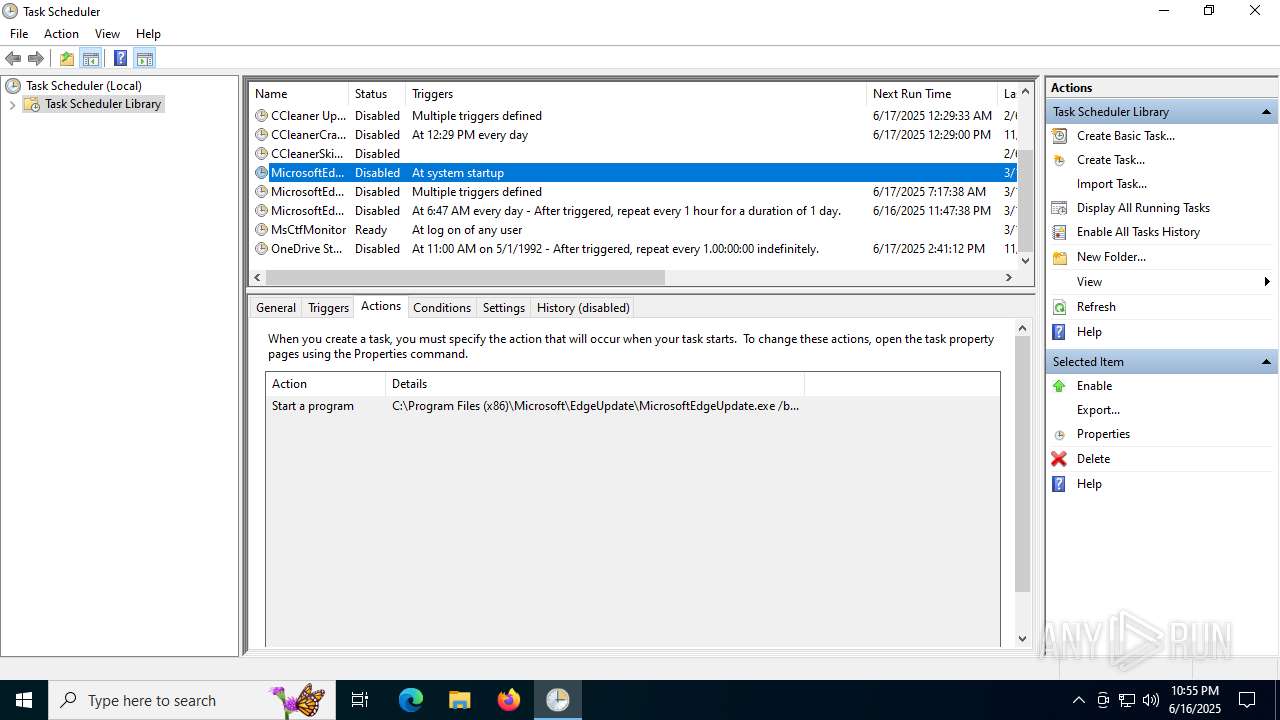Screen dimensions: 1280x720
Task: Click Enable All Tasks History link
Action: pyautogui.click(x=1138, y=232)
